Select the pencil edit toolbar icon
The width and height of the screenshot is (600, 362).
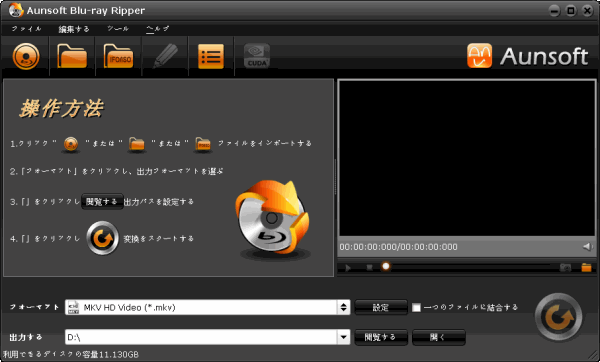165,56
